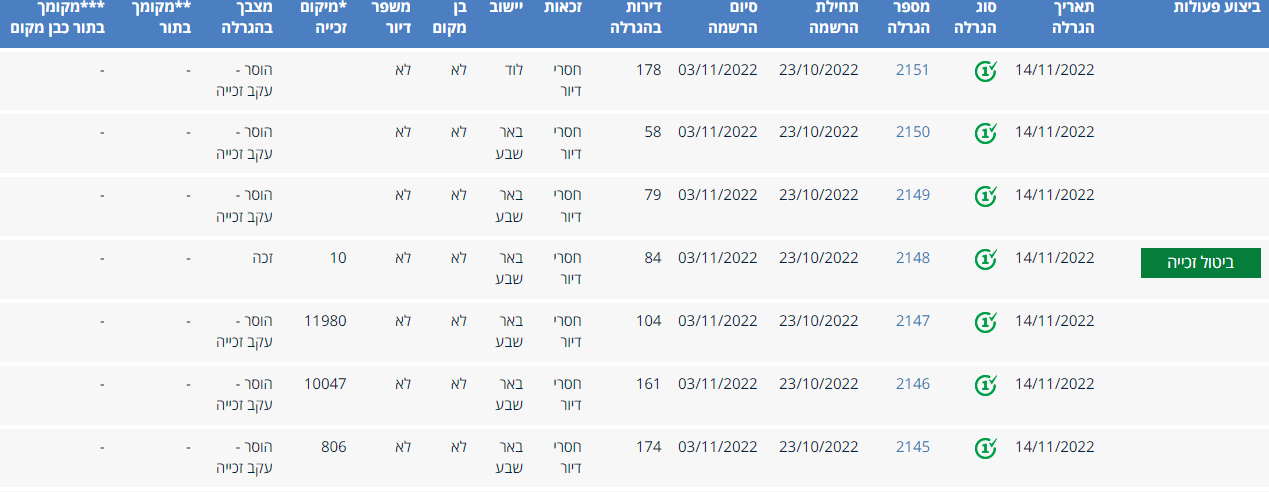1269x492 pixels.
Task: Click the green lottery type icon beside 2146
Action: [x=986, y=385]
